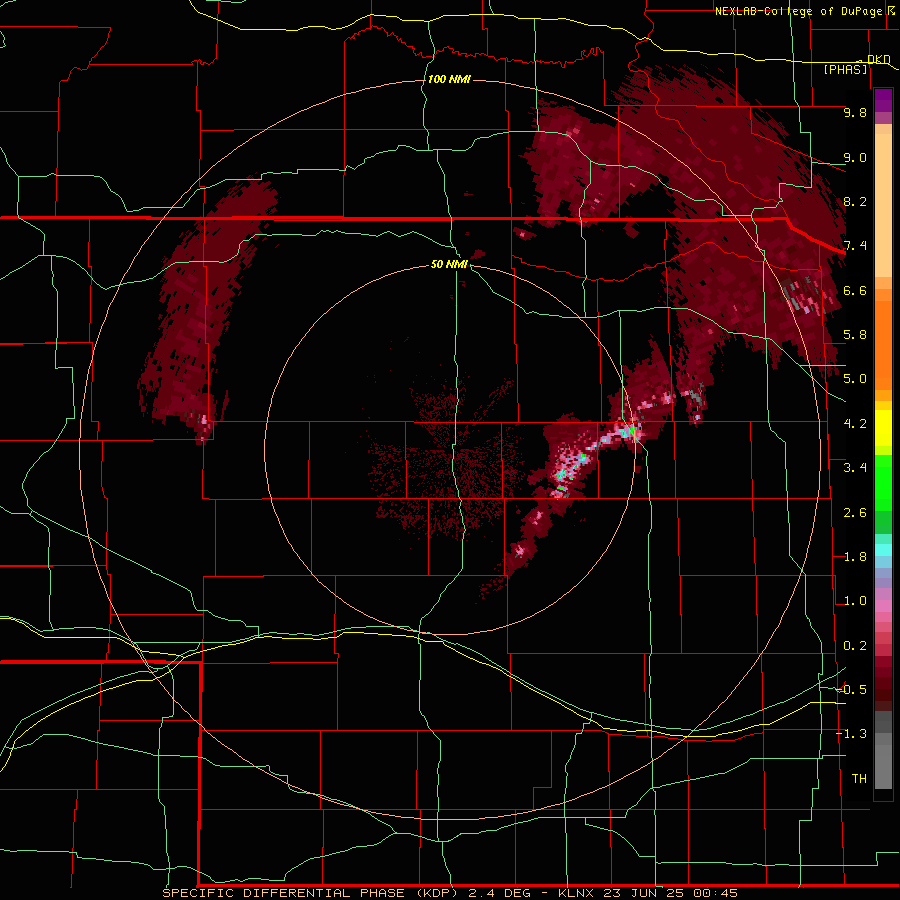Click the -0.5 scale value
This screenshot has width=900, height=900.
click(x=852, y=690)
